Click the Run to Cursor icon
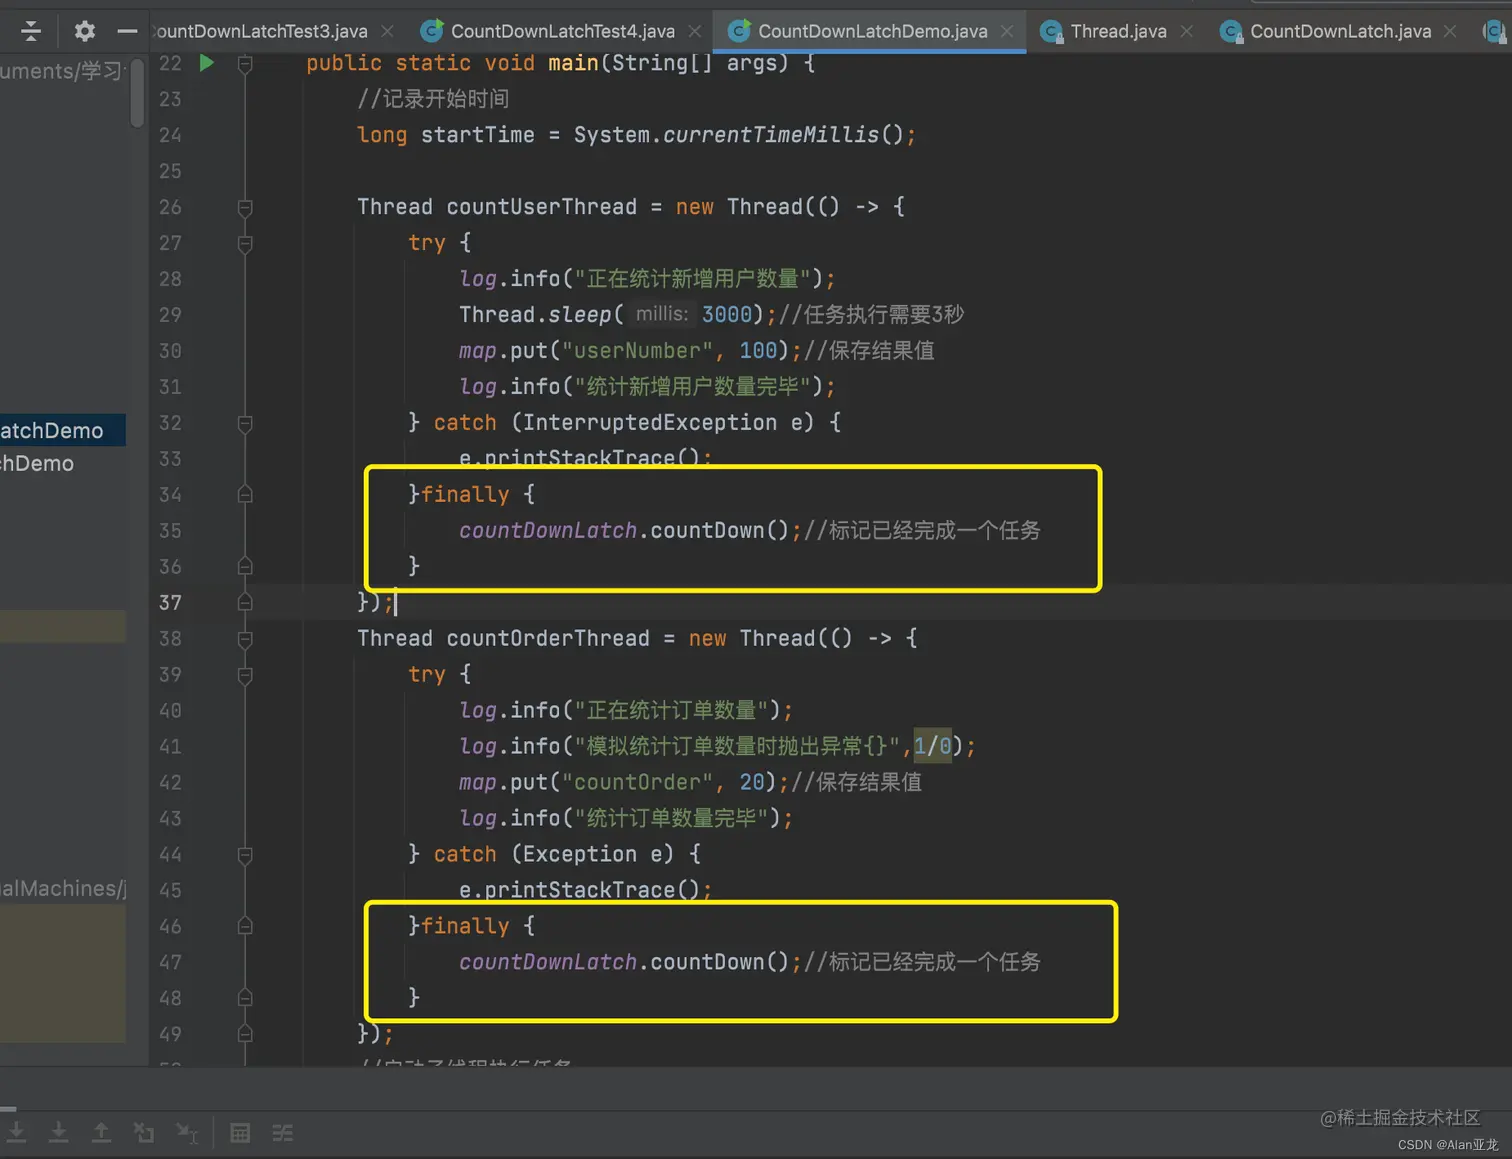1512x1159 pixels. (187, 1132)
